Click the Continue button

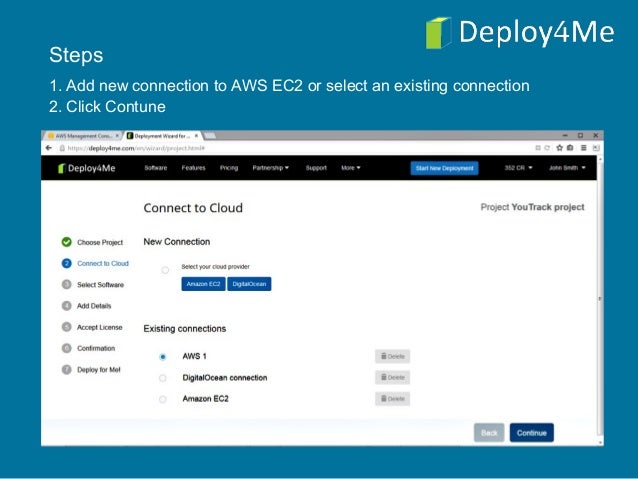click(531, 433)
